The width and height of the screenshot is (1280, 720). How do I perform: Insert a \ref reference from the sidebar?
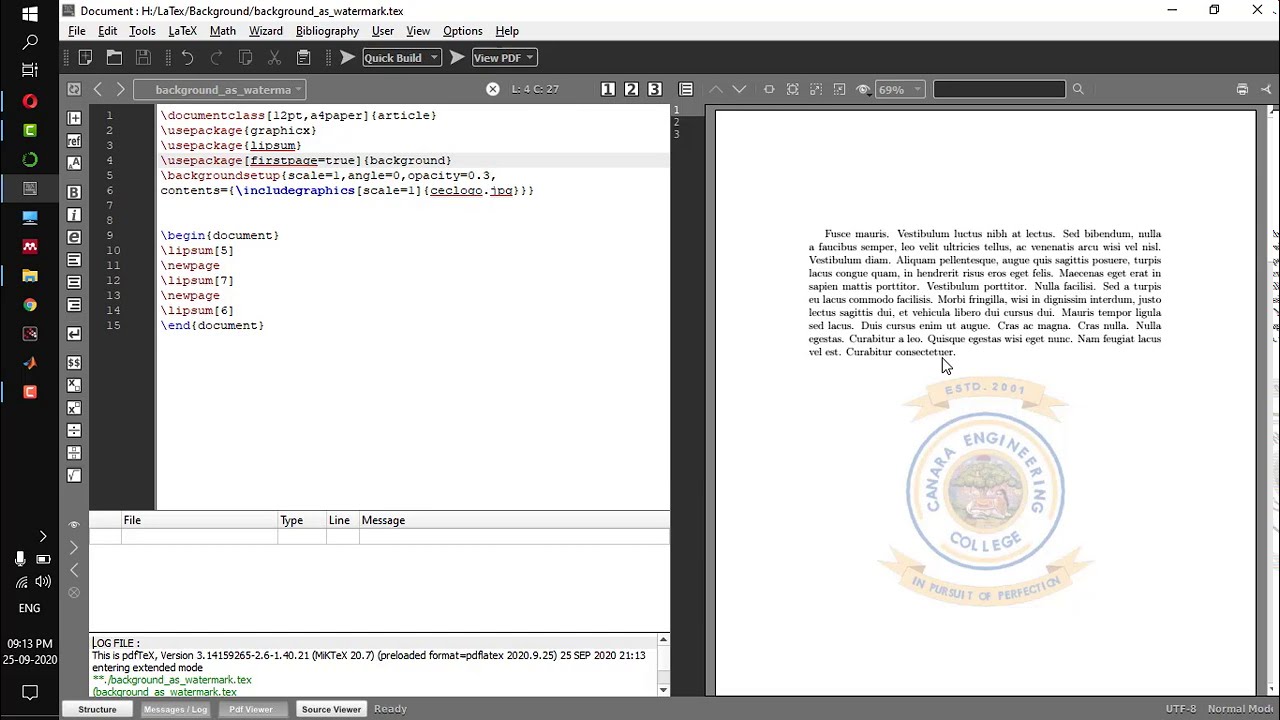click(x=74, y=141)
